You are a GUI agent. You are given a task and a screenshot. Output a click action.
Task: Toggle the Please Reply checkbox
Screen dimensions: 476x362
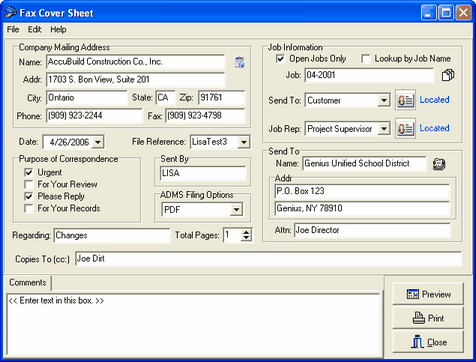(x=29, y=196)
